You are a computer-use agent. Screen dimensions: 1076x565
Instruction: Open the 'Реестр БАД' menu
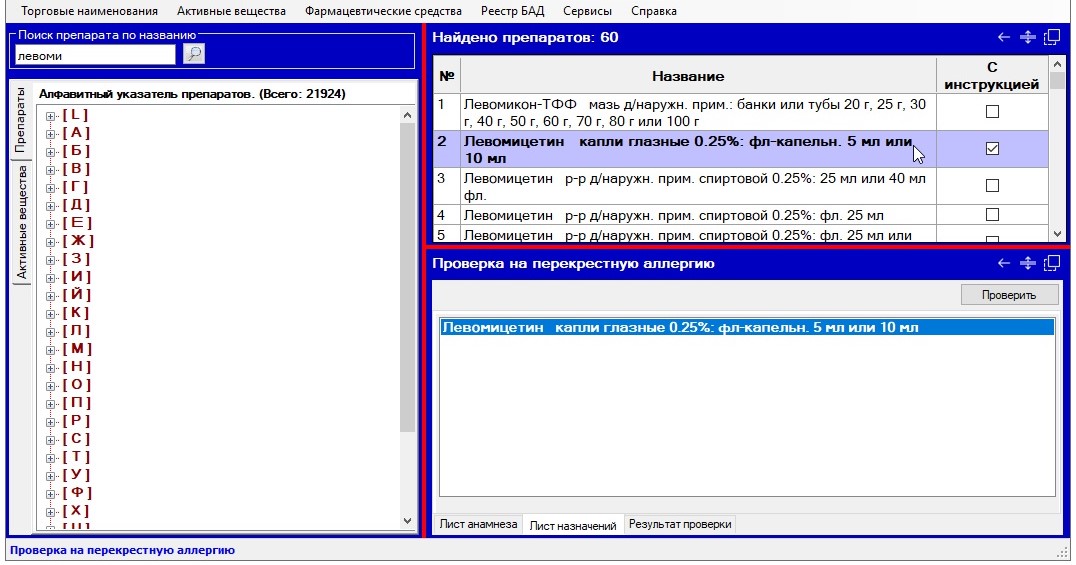coord(512,11)
